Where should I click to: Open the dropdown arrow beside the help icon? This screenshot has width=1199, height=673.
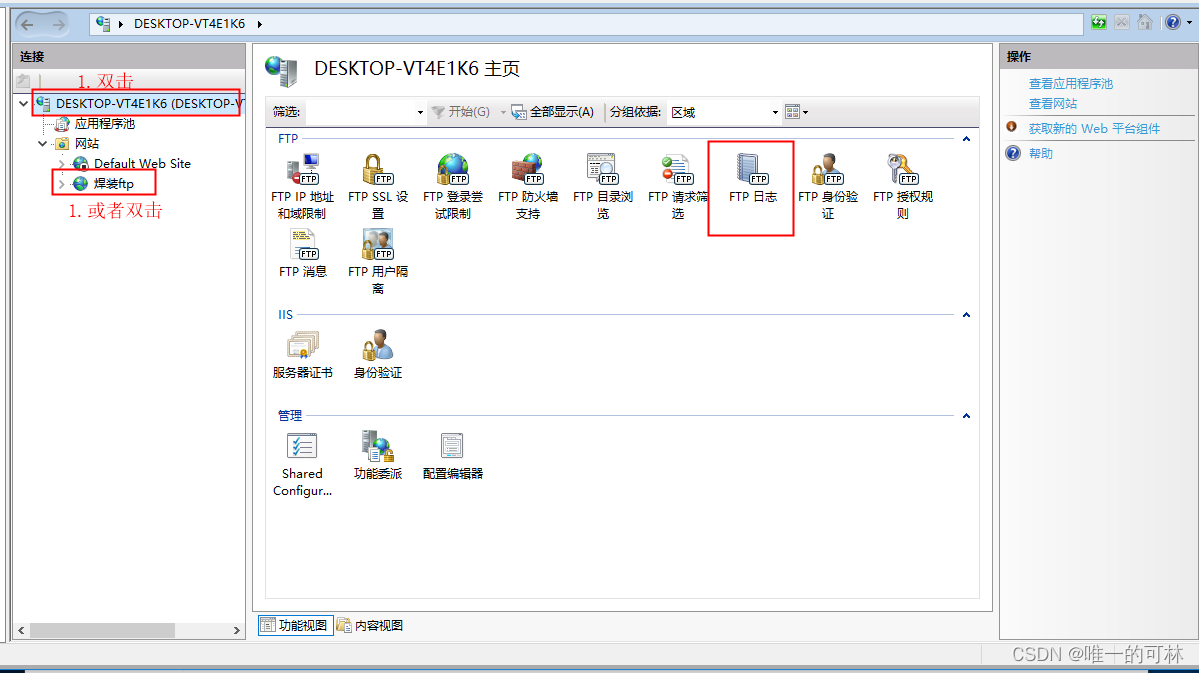1189,23
